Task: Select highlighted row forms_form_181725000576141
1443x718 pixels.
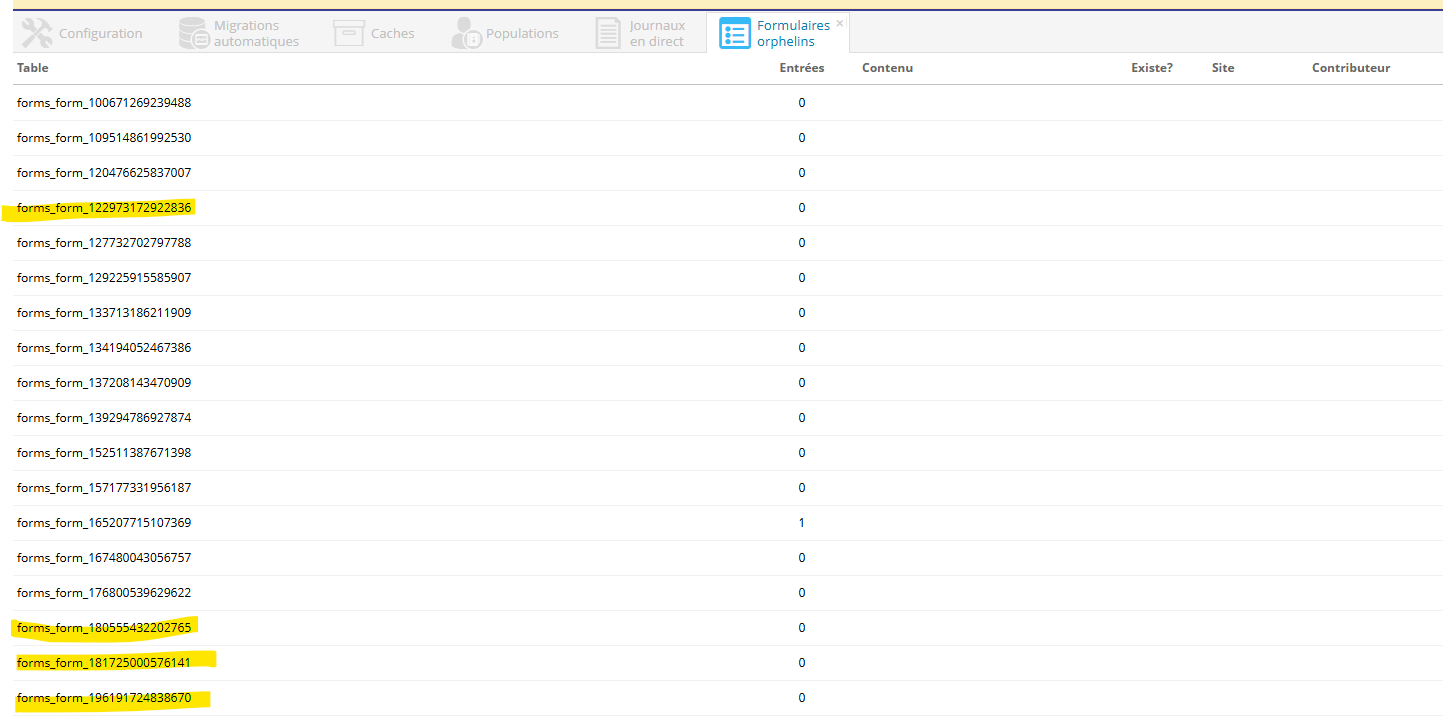Action: click(104, 663)
